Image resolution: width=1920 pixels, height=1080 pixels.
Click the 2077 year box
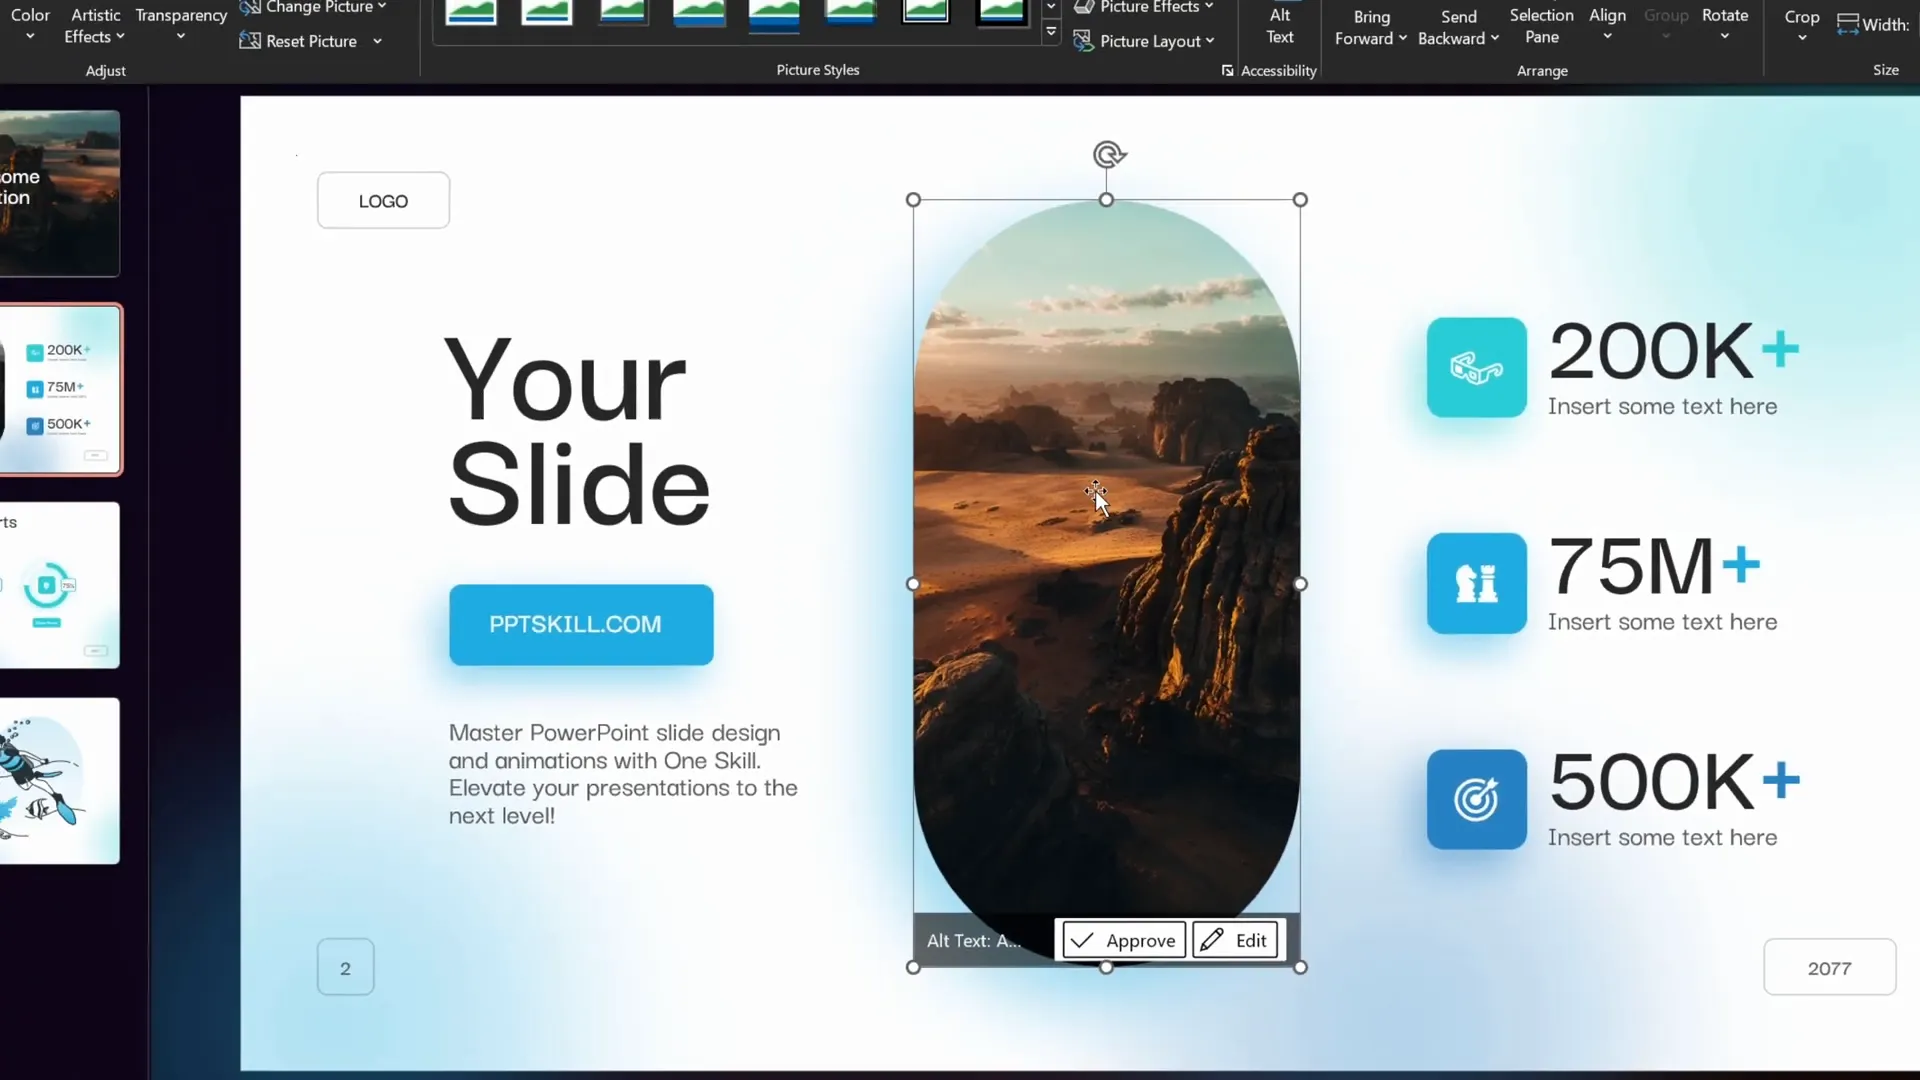1829,967
